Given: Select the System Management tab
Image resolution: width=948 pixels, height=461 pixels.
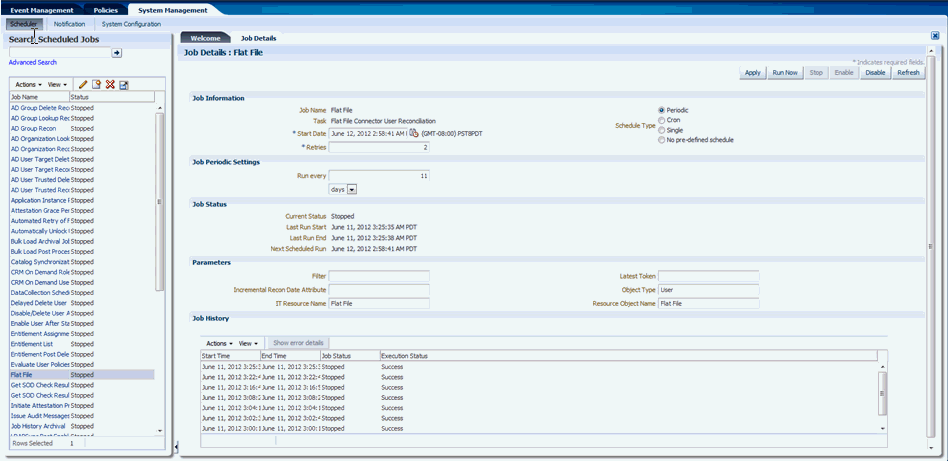Looking at the screenshot, I should tap(172, 10).
